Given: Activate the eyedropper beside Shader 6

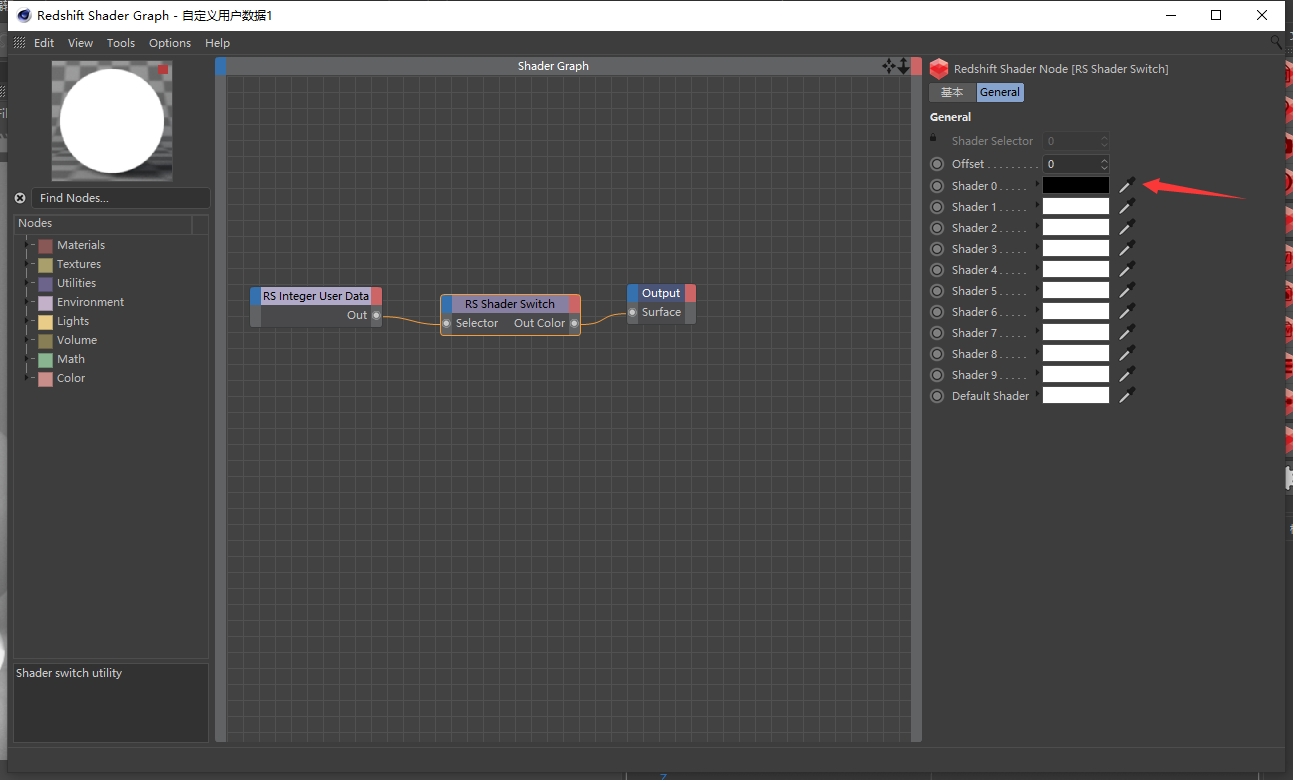Looking at the screenshot, I should tap(1127, 311).
